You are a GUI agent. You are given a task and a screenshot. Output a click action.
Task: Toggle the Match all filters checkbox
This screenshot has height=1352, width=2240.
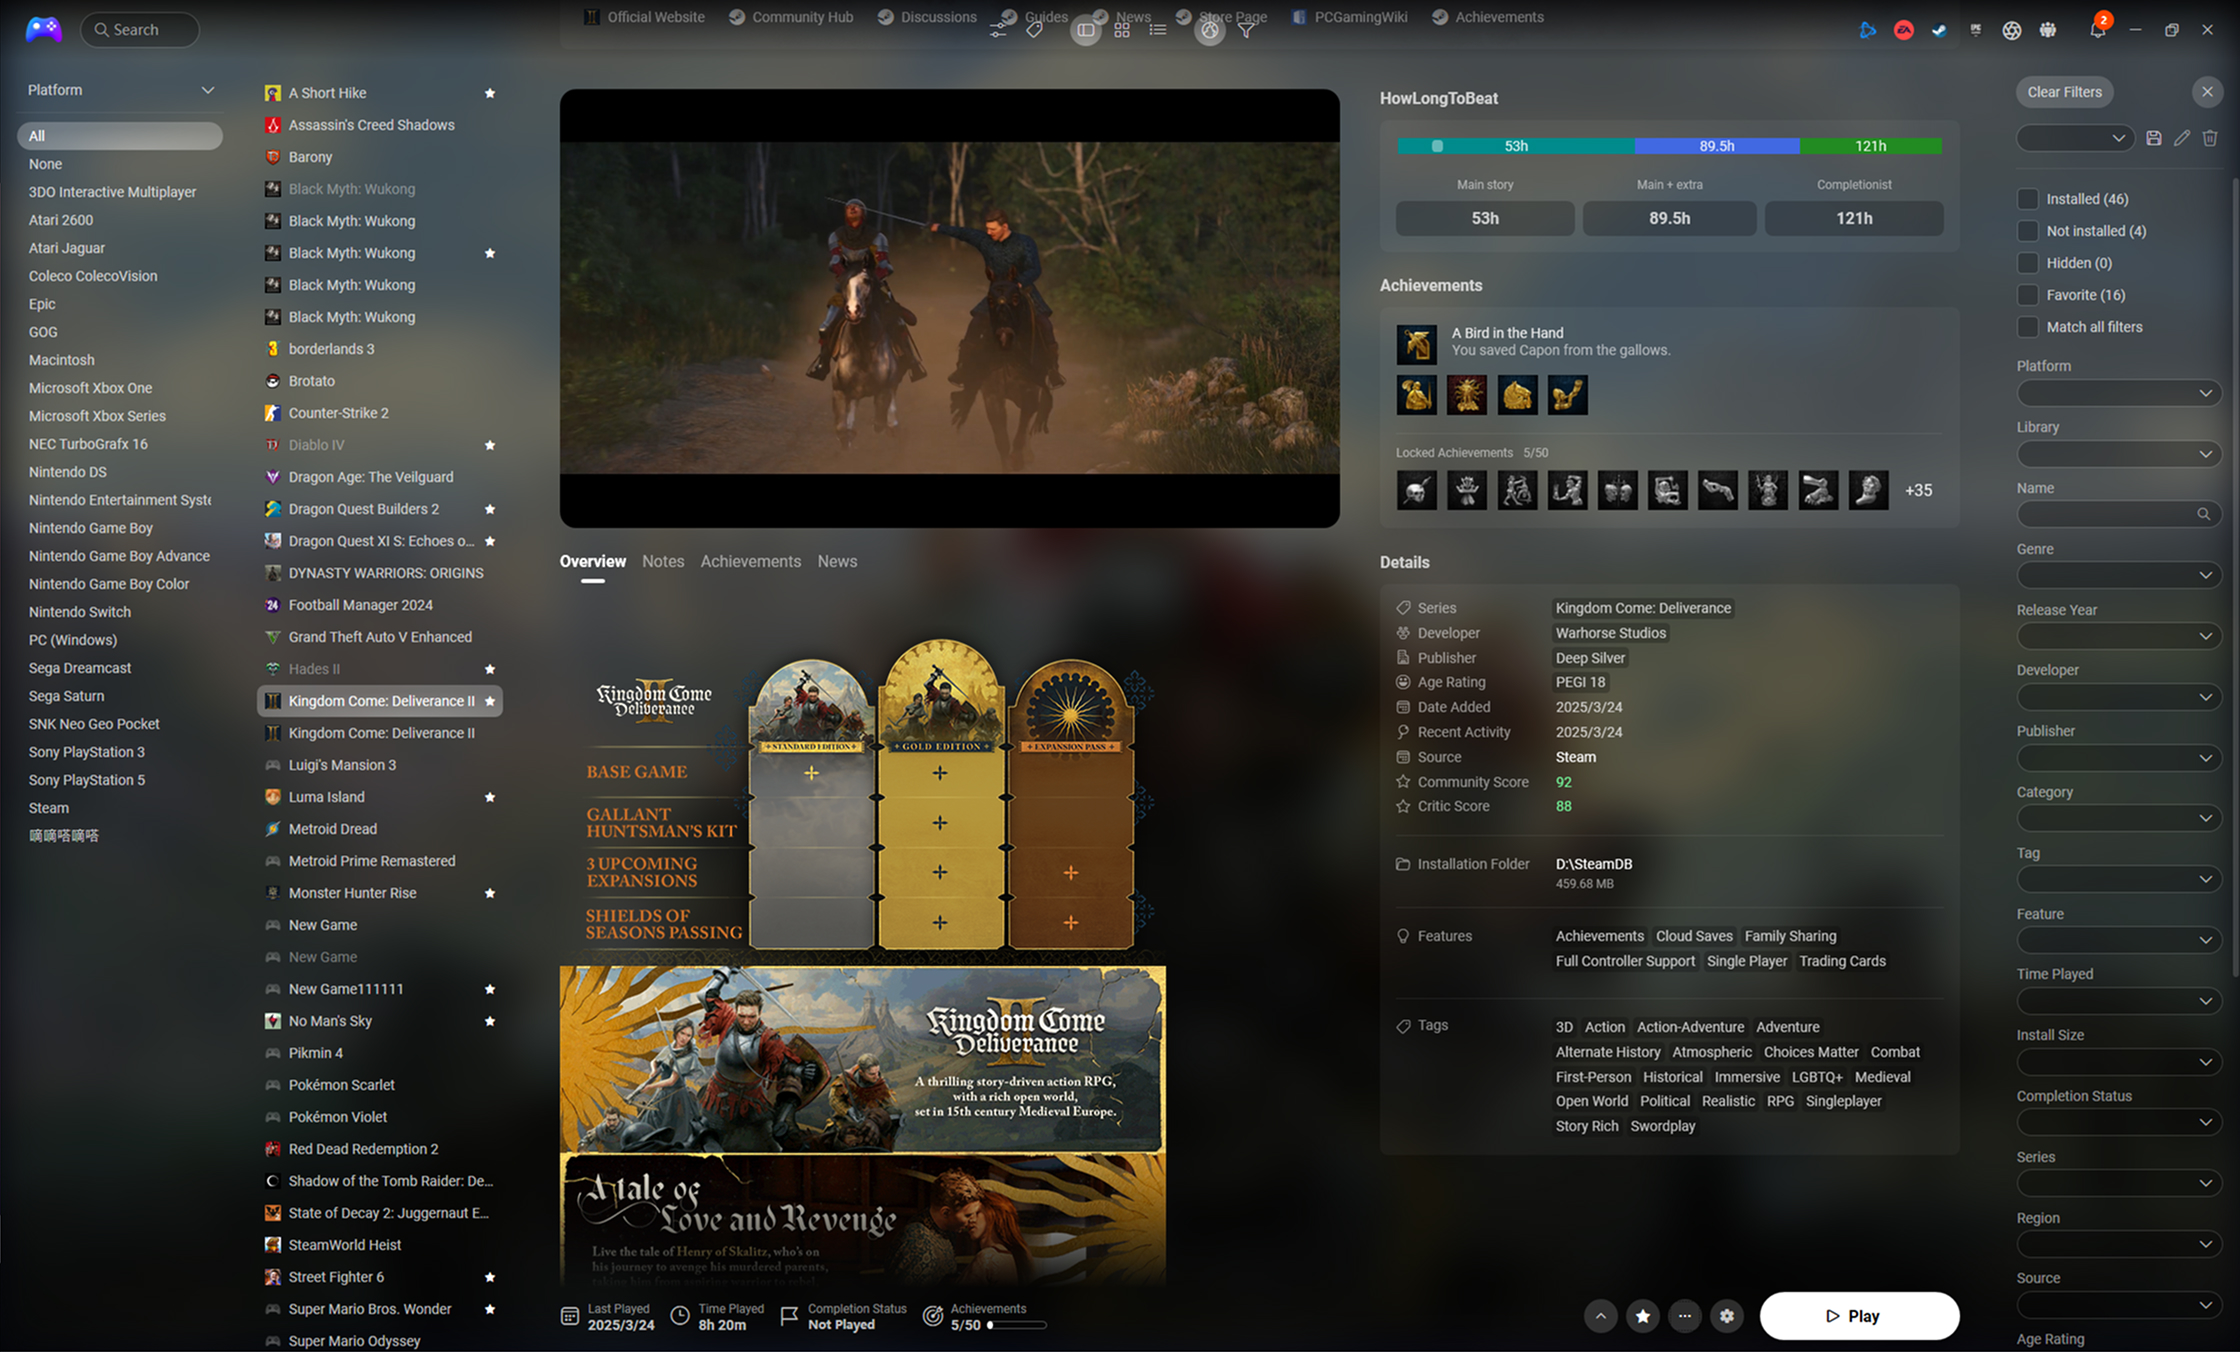pyautogui.click(x=2027, y=327)
